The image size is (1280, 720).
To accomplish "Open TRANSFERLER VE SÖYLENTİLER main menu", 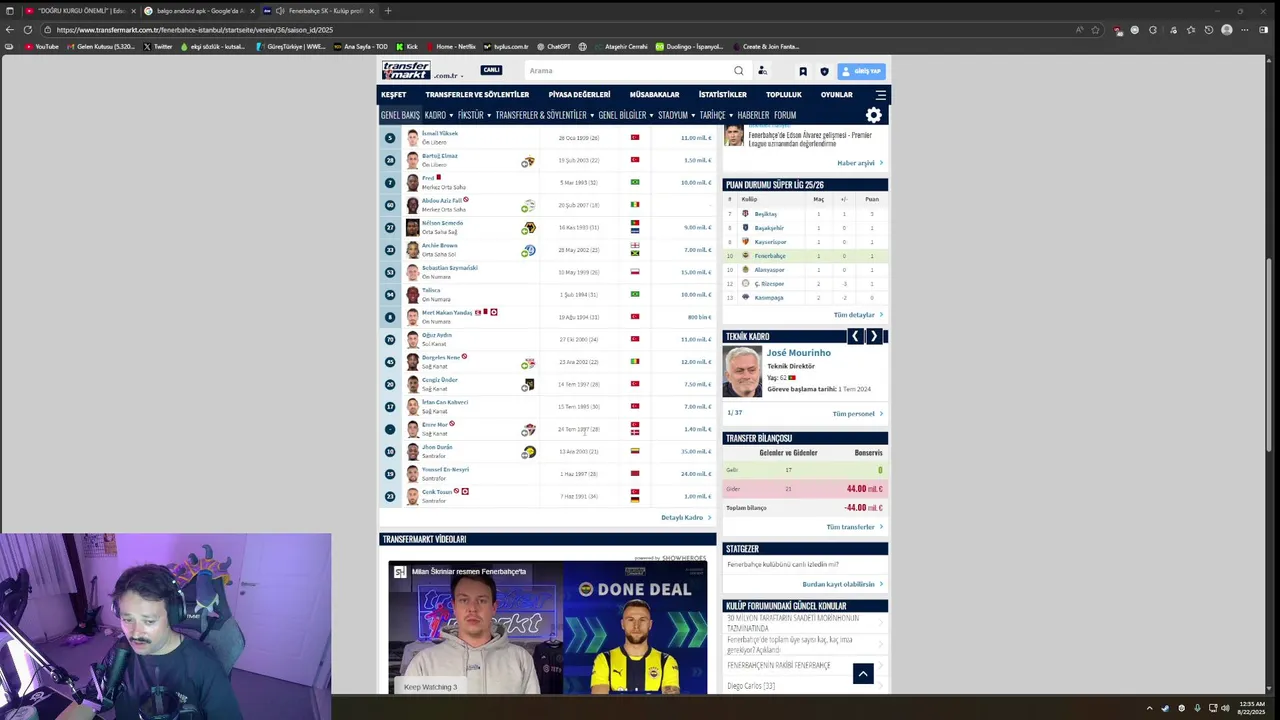I will click(477, 95).
